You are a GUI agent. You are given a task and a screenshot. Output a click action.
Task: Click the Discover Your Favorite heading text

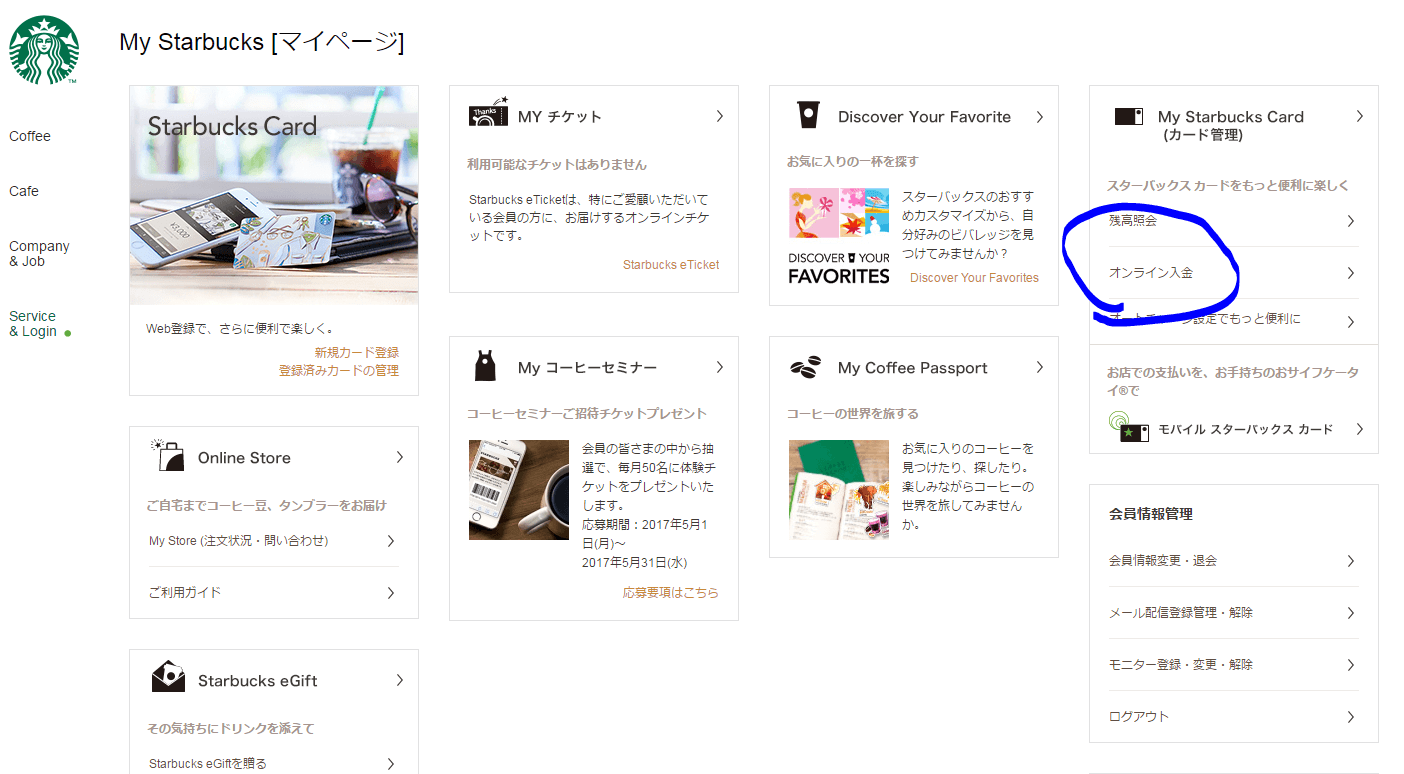point(924,117)
